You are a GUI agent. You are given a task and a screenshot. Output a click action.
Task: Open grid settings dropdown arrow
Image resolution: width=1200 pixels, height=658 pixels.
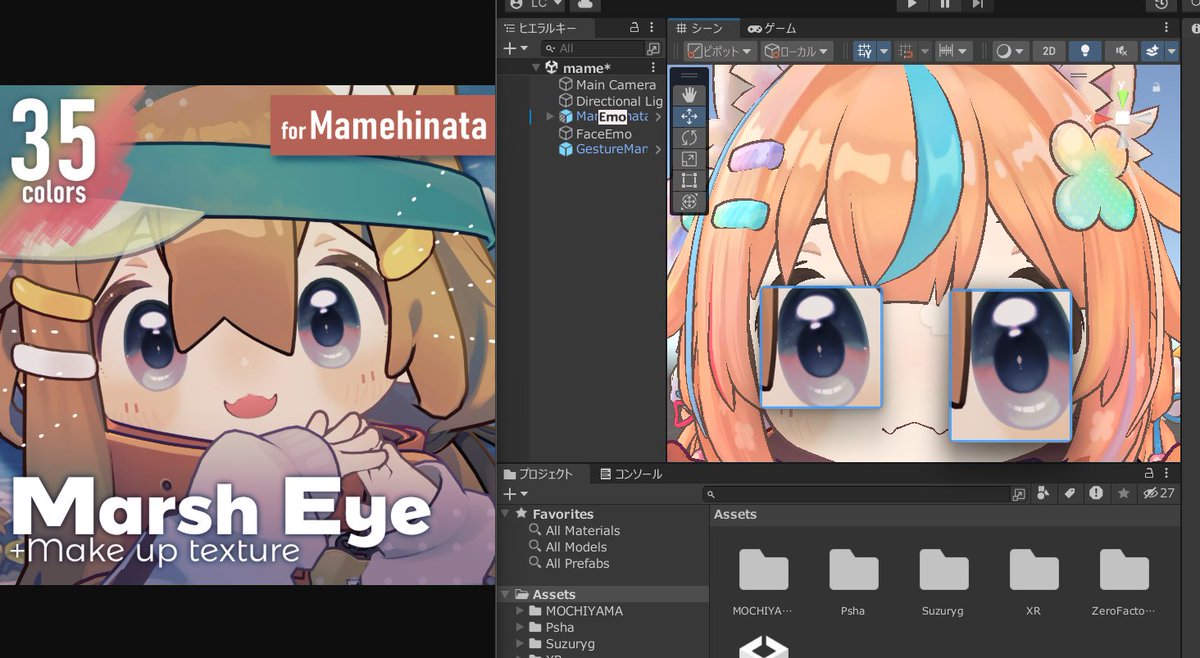coord(884,51)
